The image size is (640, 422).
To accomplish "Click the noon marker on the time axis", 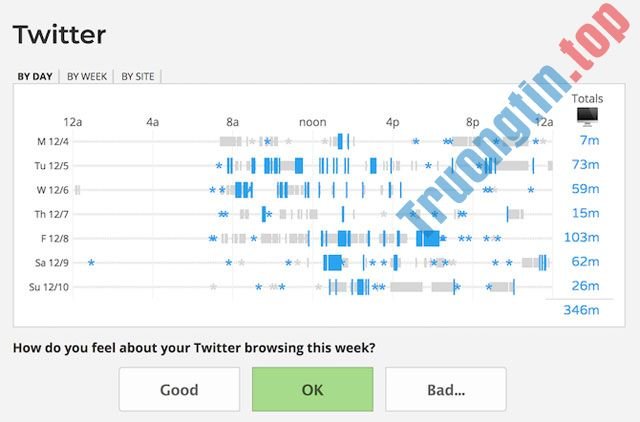I will point(312,122).
